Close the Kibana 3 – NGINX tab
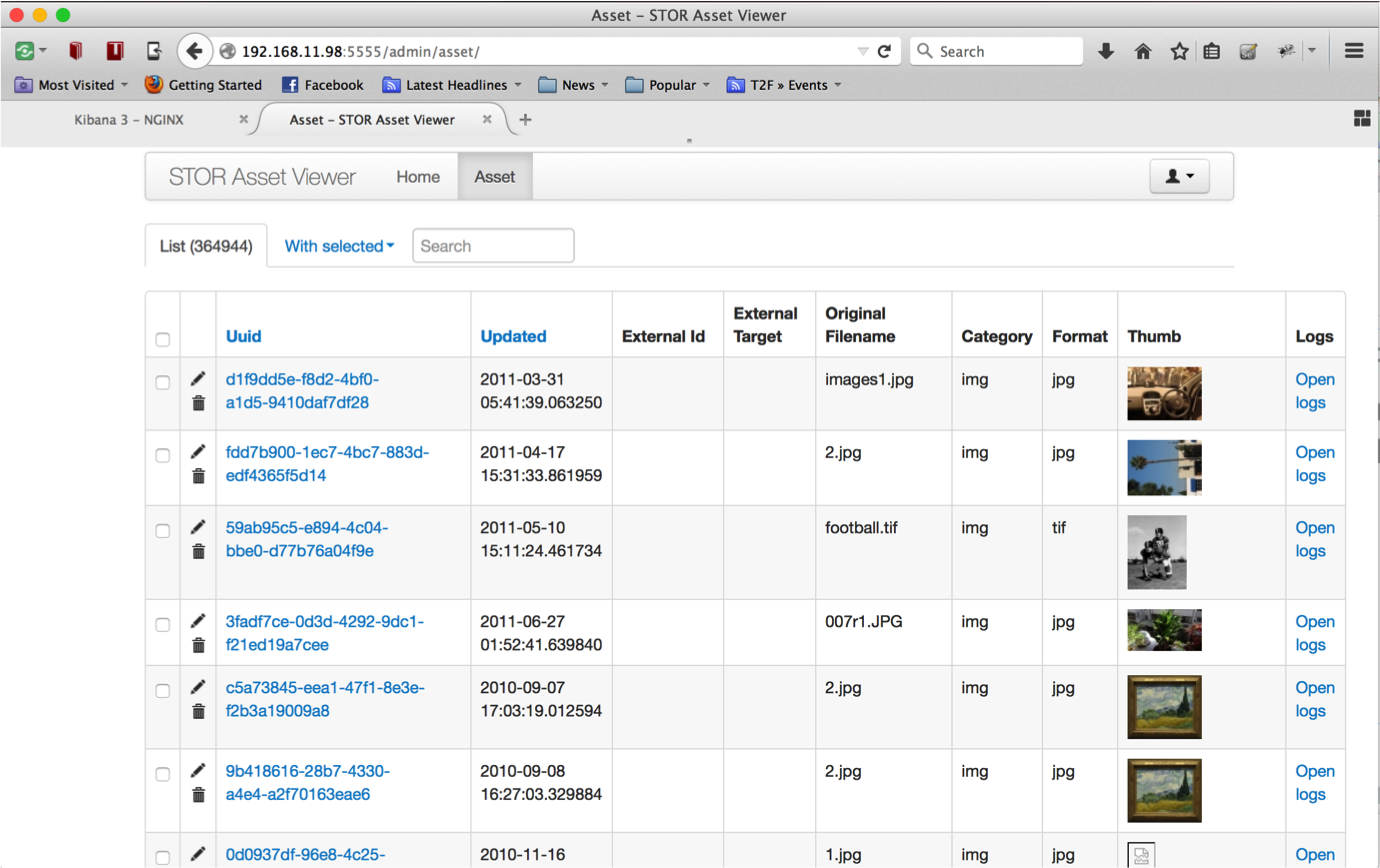Image resolution: width=1380 pixels, height=868 pixels. (x=243, y=119)
